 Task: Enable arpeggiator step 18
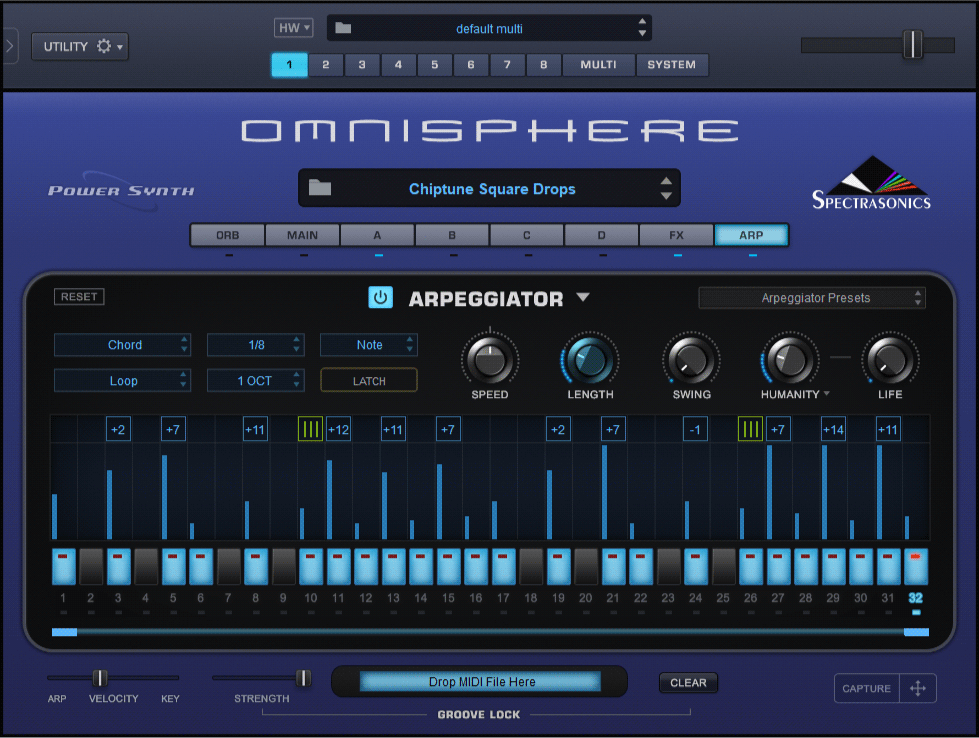click(x=531, y=566)
